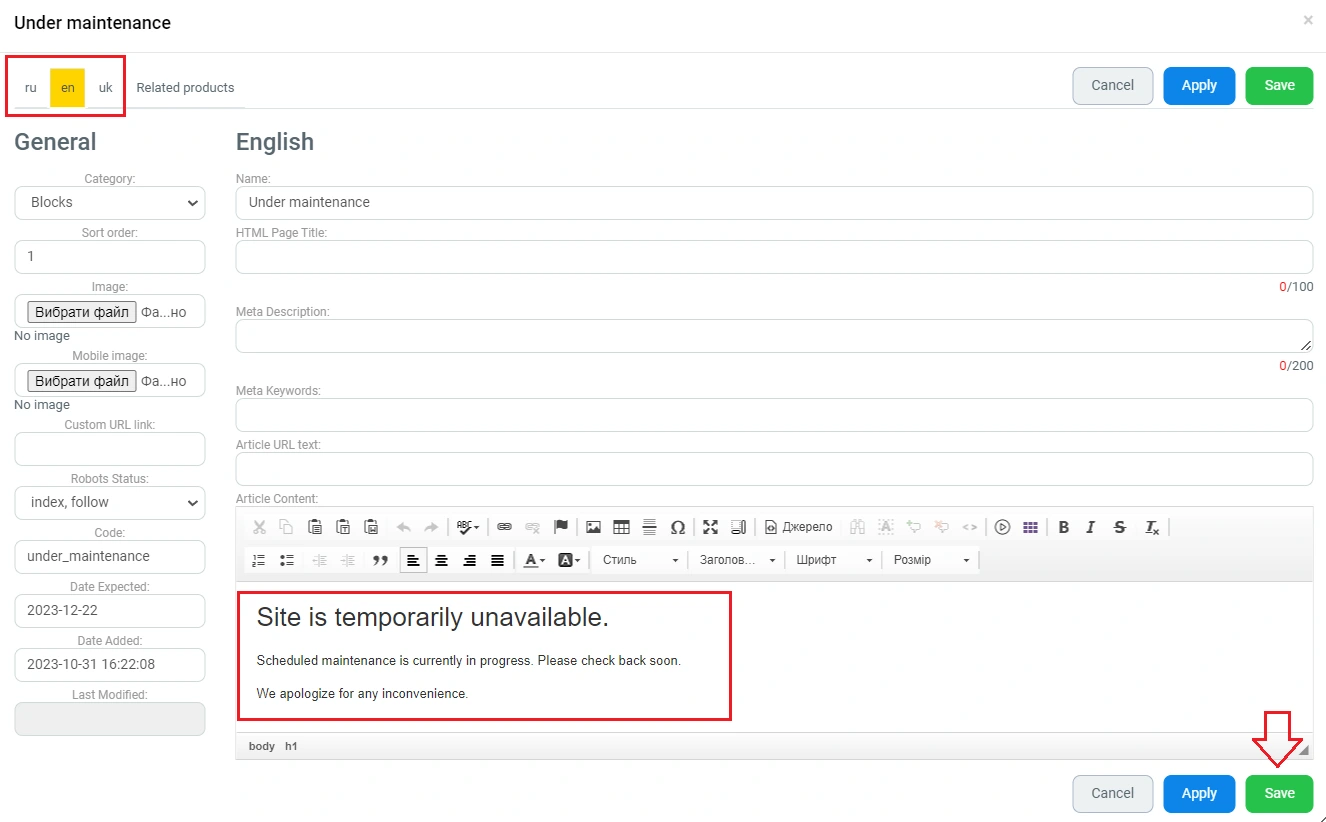Viewport: 1326px width, 822px height.
Task: Toggle Italic formatting
Action: (x=1091, y=527)
